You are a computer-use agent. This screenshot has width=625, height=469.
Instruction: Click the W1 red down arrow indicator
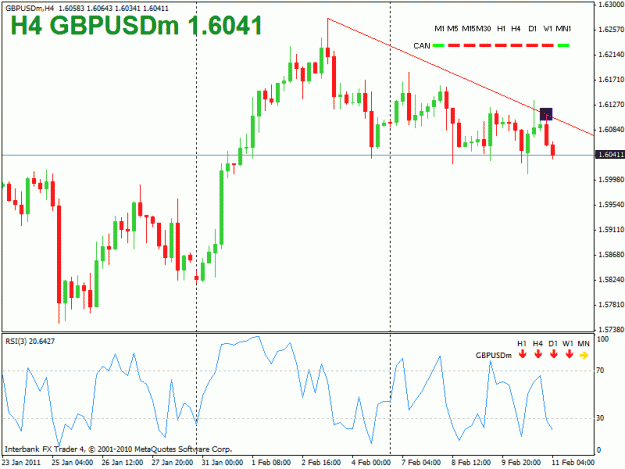[569, 354]
